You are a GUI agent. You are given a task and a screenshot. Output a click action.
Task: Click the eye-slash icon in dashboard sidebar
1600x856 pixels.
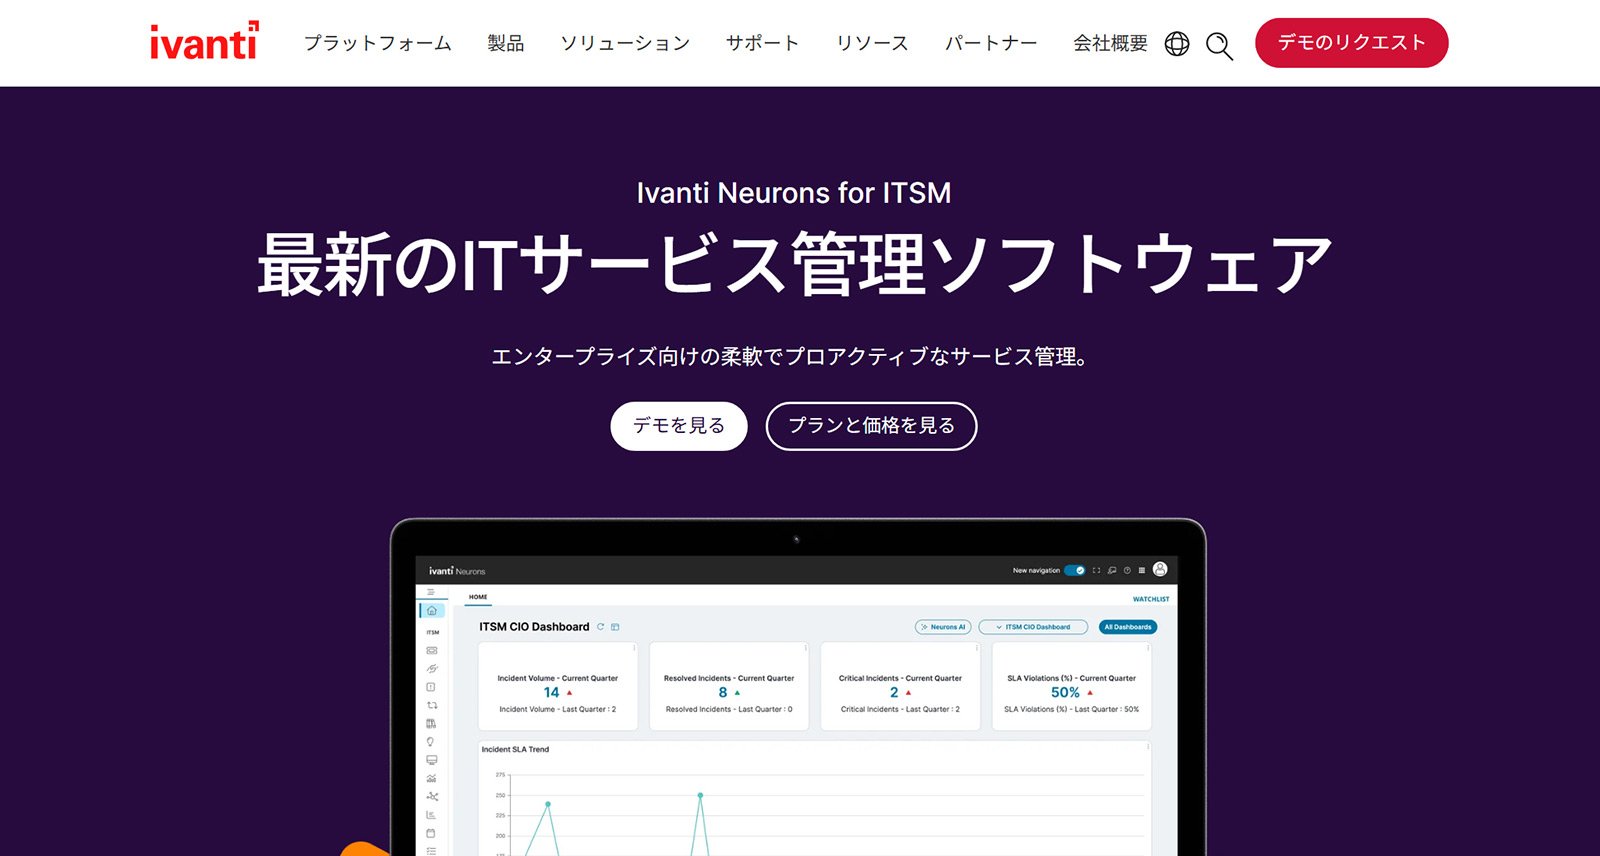coord(432,668)
